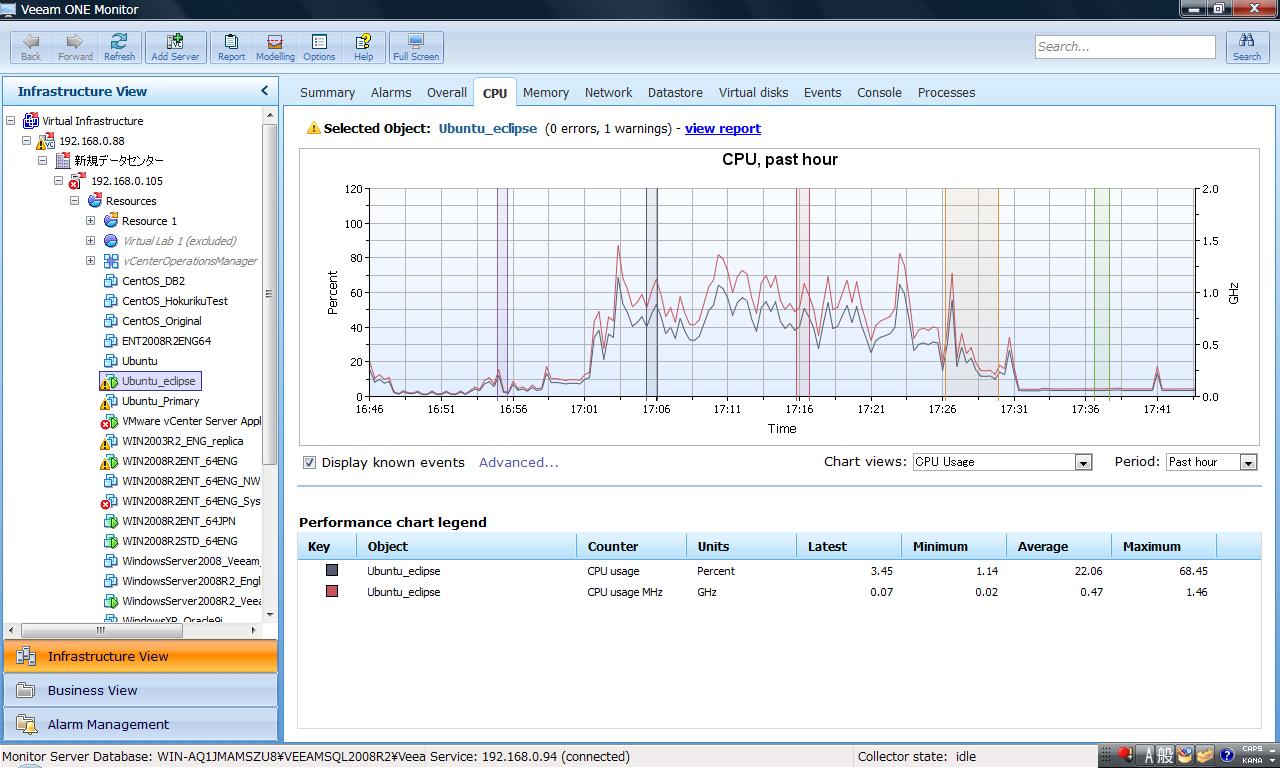1280x768 pixels.
Task: Open the view report link
Action: coord(723,128)
